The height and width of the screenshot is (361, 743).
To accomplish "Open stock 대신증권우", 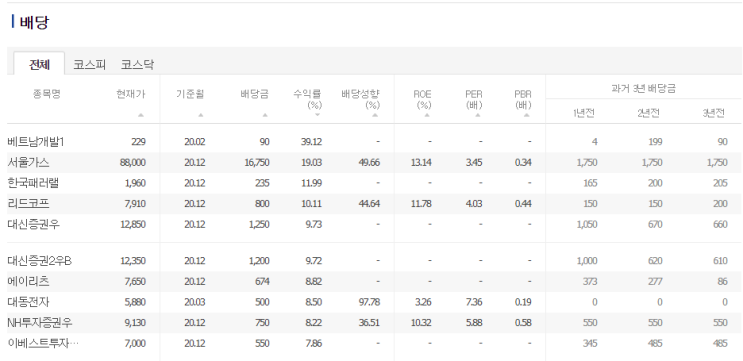I will (x=34, y=224).
